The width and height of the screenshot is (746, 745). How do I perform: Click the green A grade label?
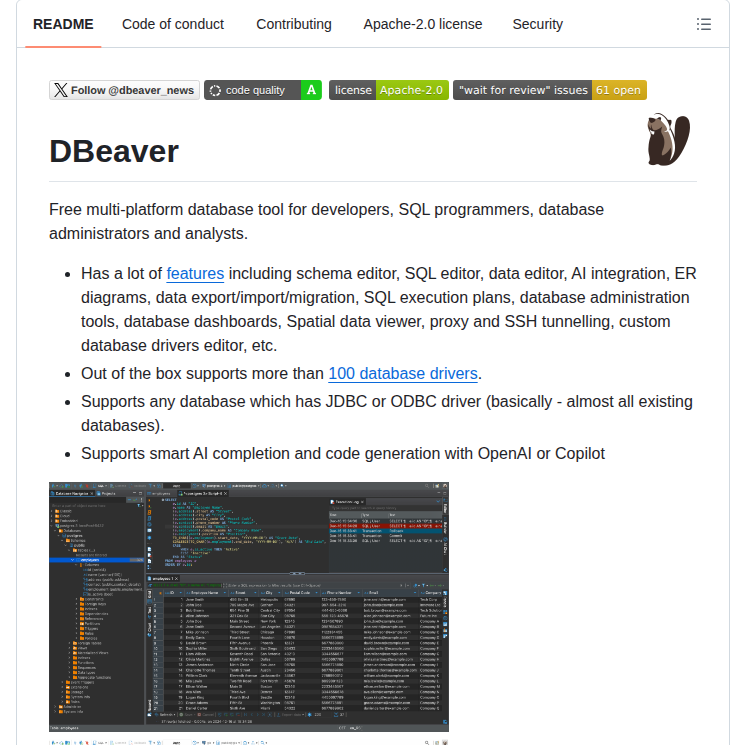coord(311,90)
